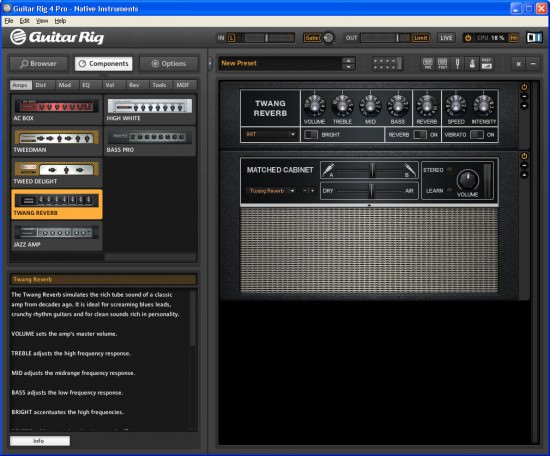Click the DRY/AIR slider in Matched Cabinet
This screenshot has height=456, width=550.
click(x=369, y=191)
